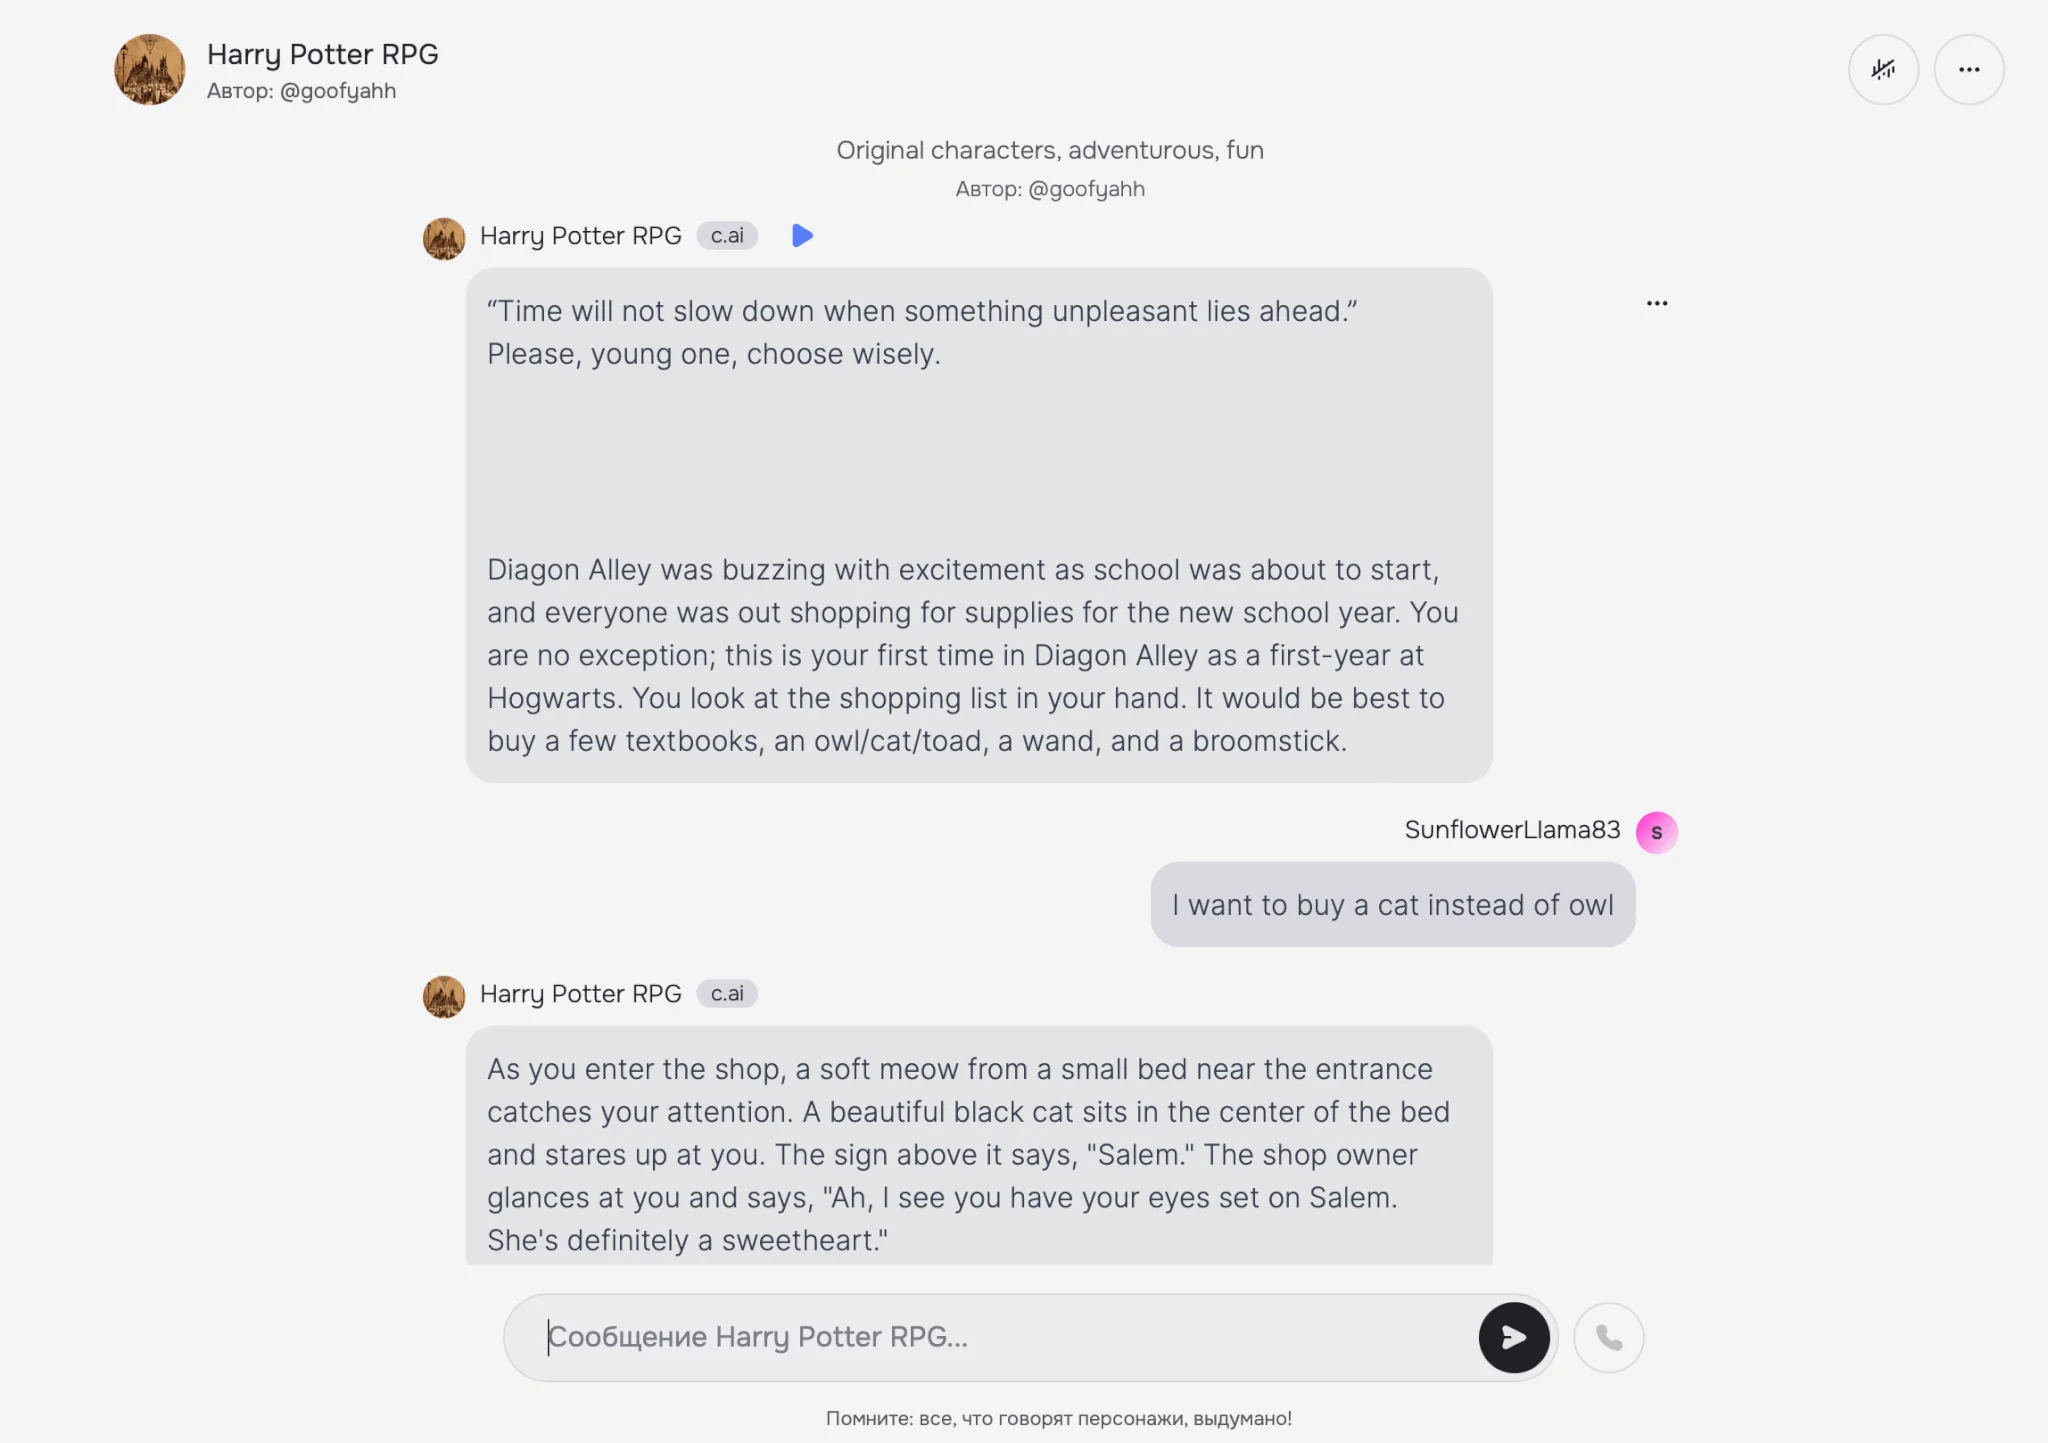This screenshot has width=2048, height=1443.
Task: Click the Harry Potter RPG header avatar
Action: click(x=150, y=70)
